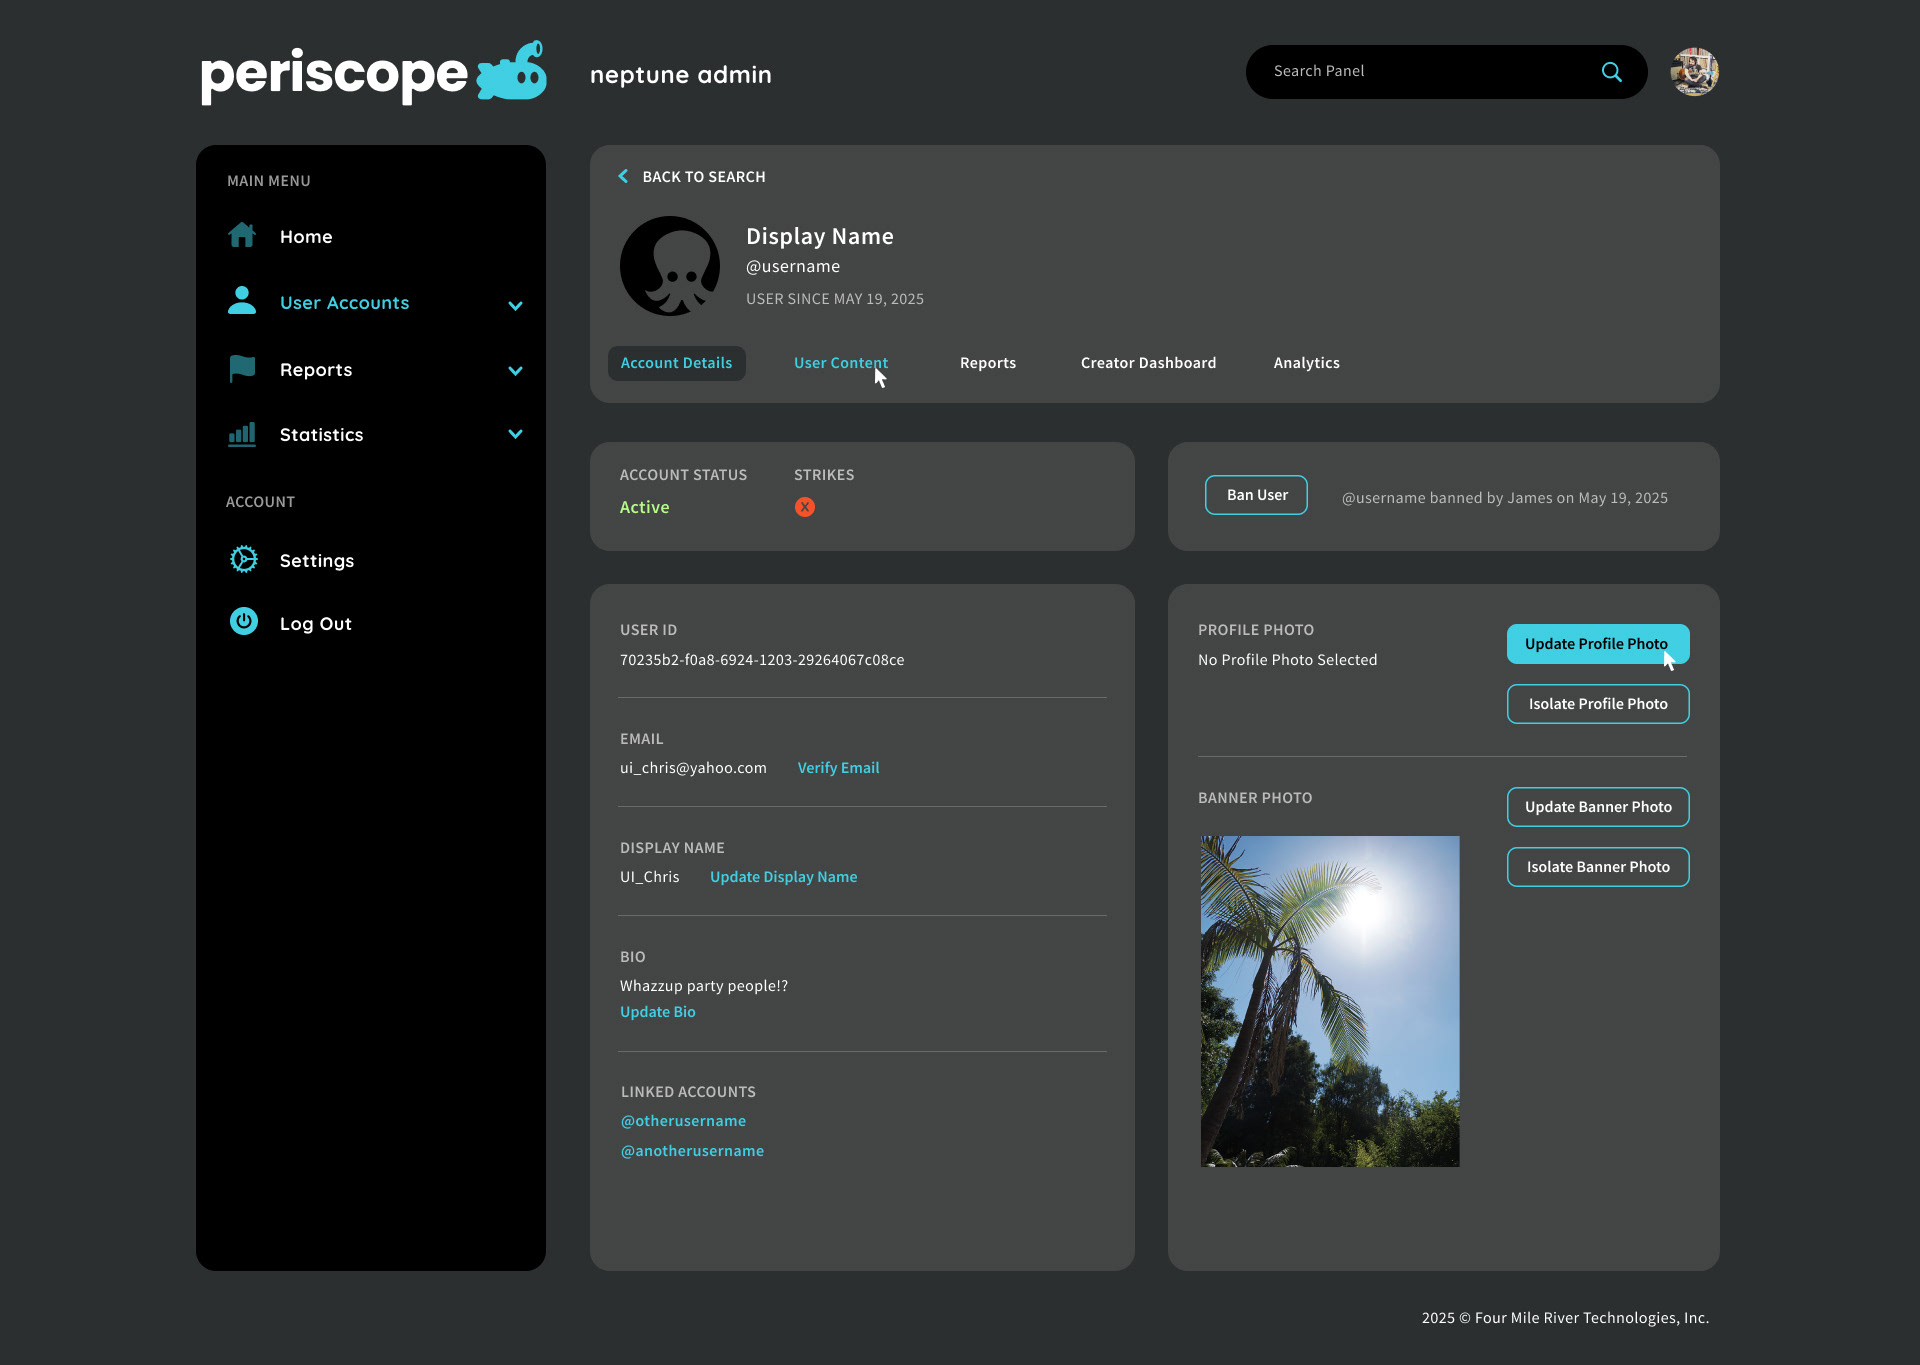1920x1365 pixels.
Task: Expand the Statistics submenu chevron
Action: (x=515, y=434)
